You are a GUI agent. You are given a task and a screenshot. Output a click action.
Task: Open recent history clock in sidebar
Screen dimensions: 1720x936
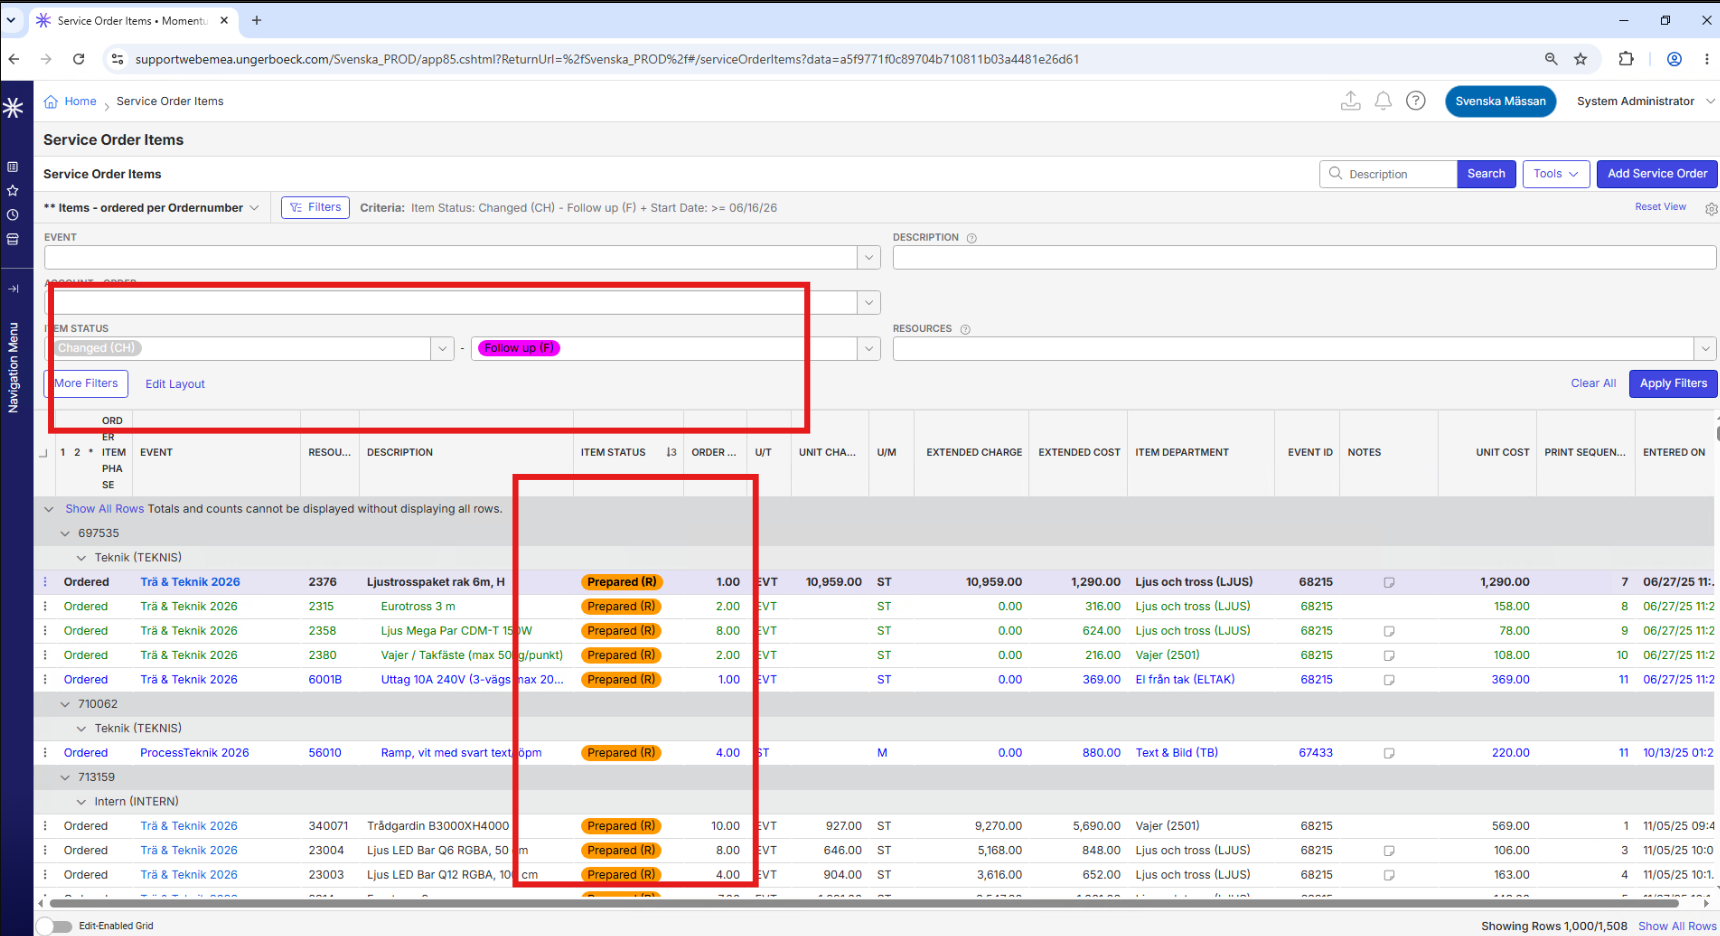[x=13, y=215]
